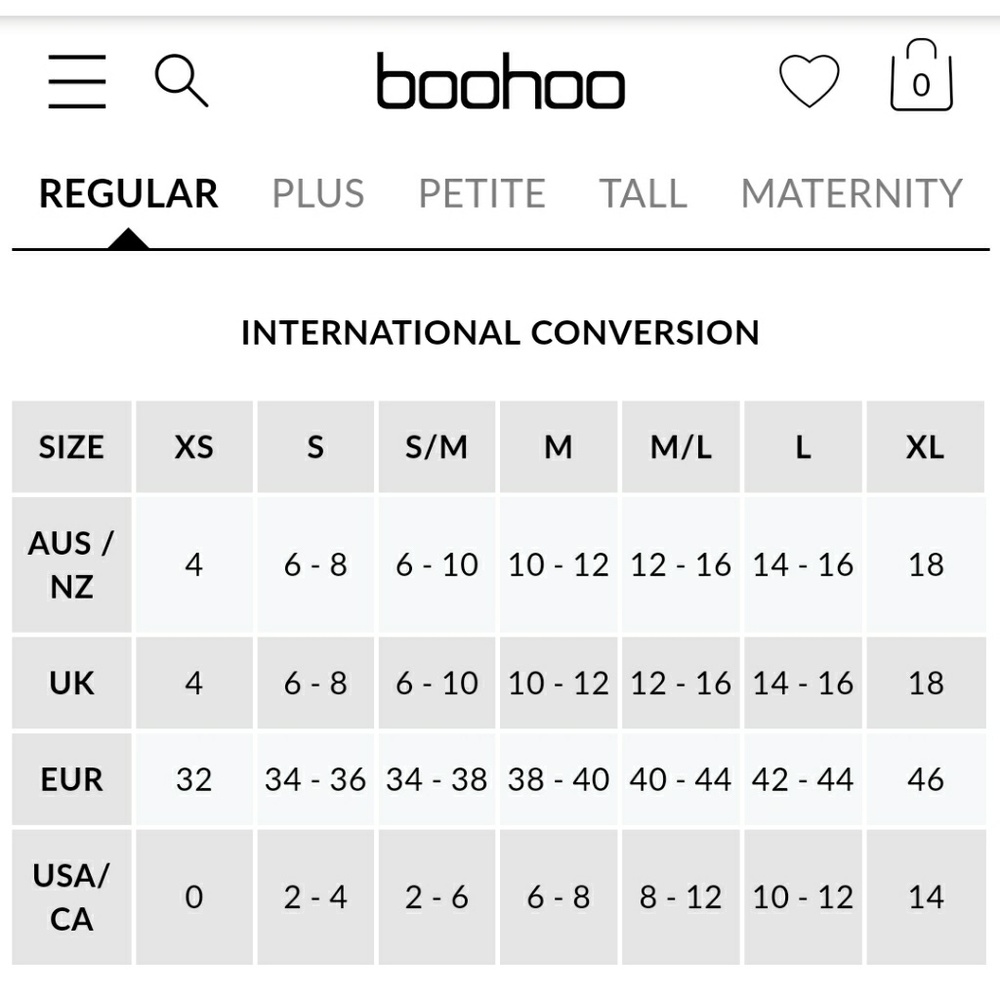Screen dimensions: 1000x998
Task: Switch to the PLUS tab
Action: 318,193
